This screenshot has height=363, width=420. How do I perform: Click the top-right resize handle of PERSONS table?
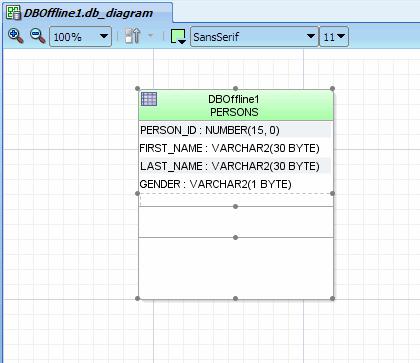(x=332, y=88)
